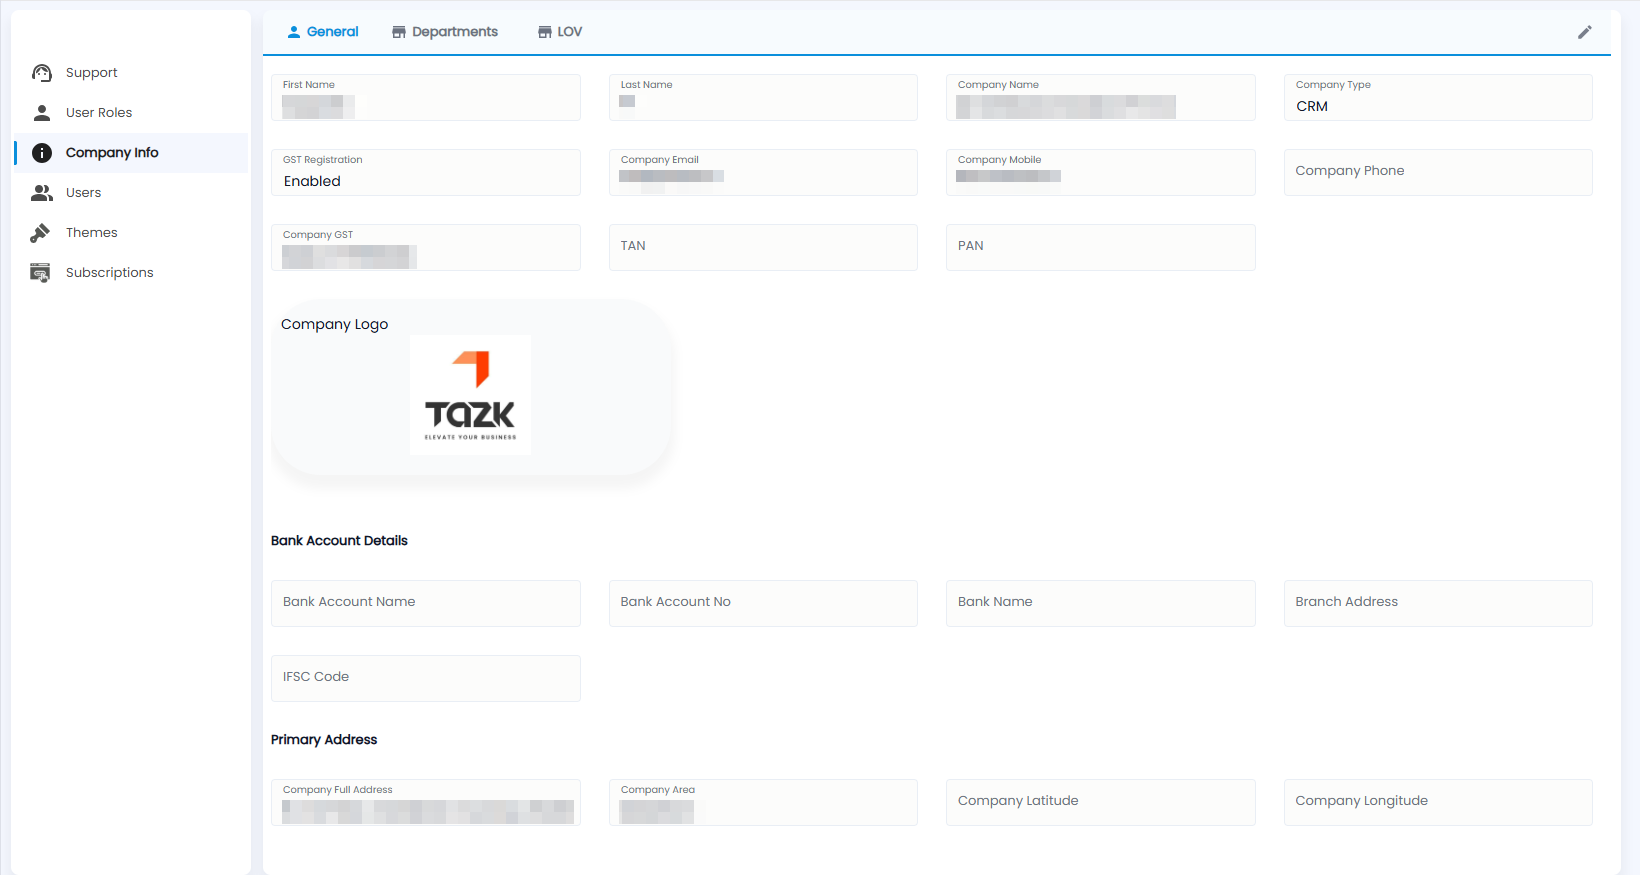
Task: Click the First Name field
Action: point(426,97)
